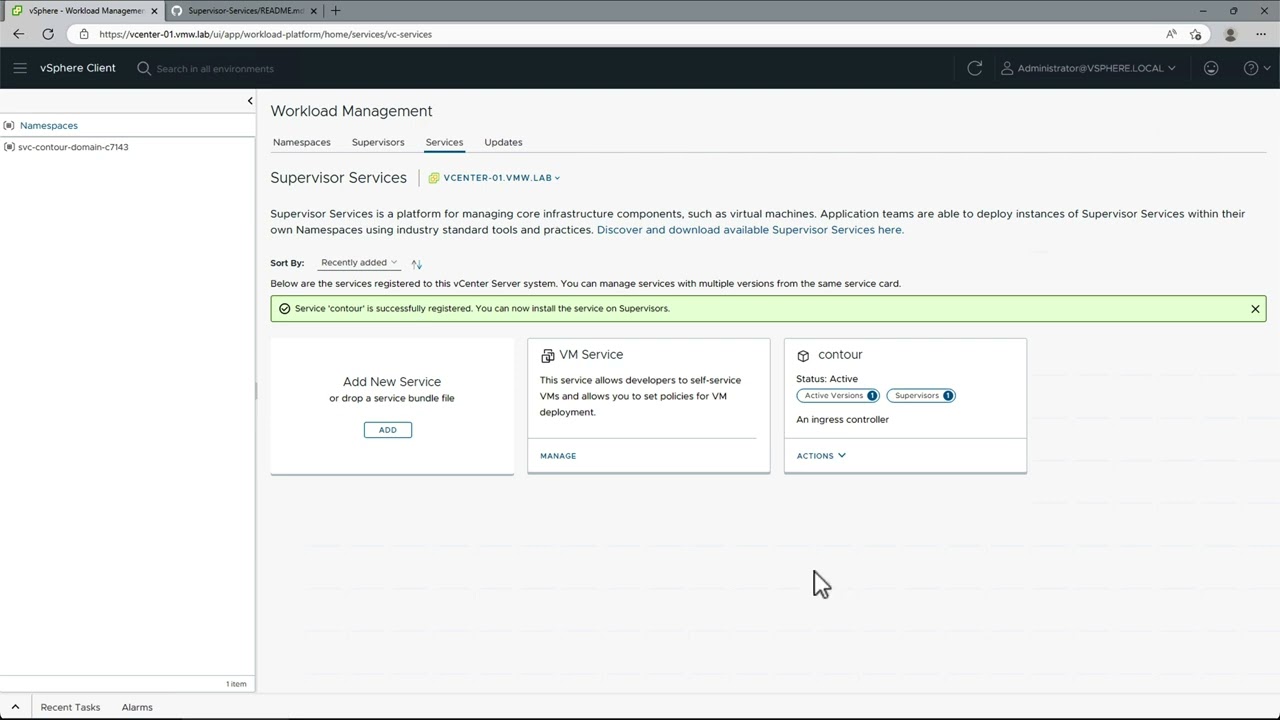Open the browser settings ellipsis menu
The width and height of the screenshot is (1280, 720).
point(1262,34)
